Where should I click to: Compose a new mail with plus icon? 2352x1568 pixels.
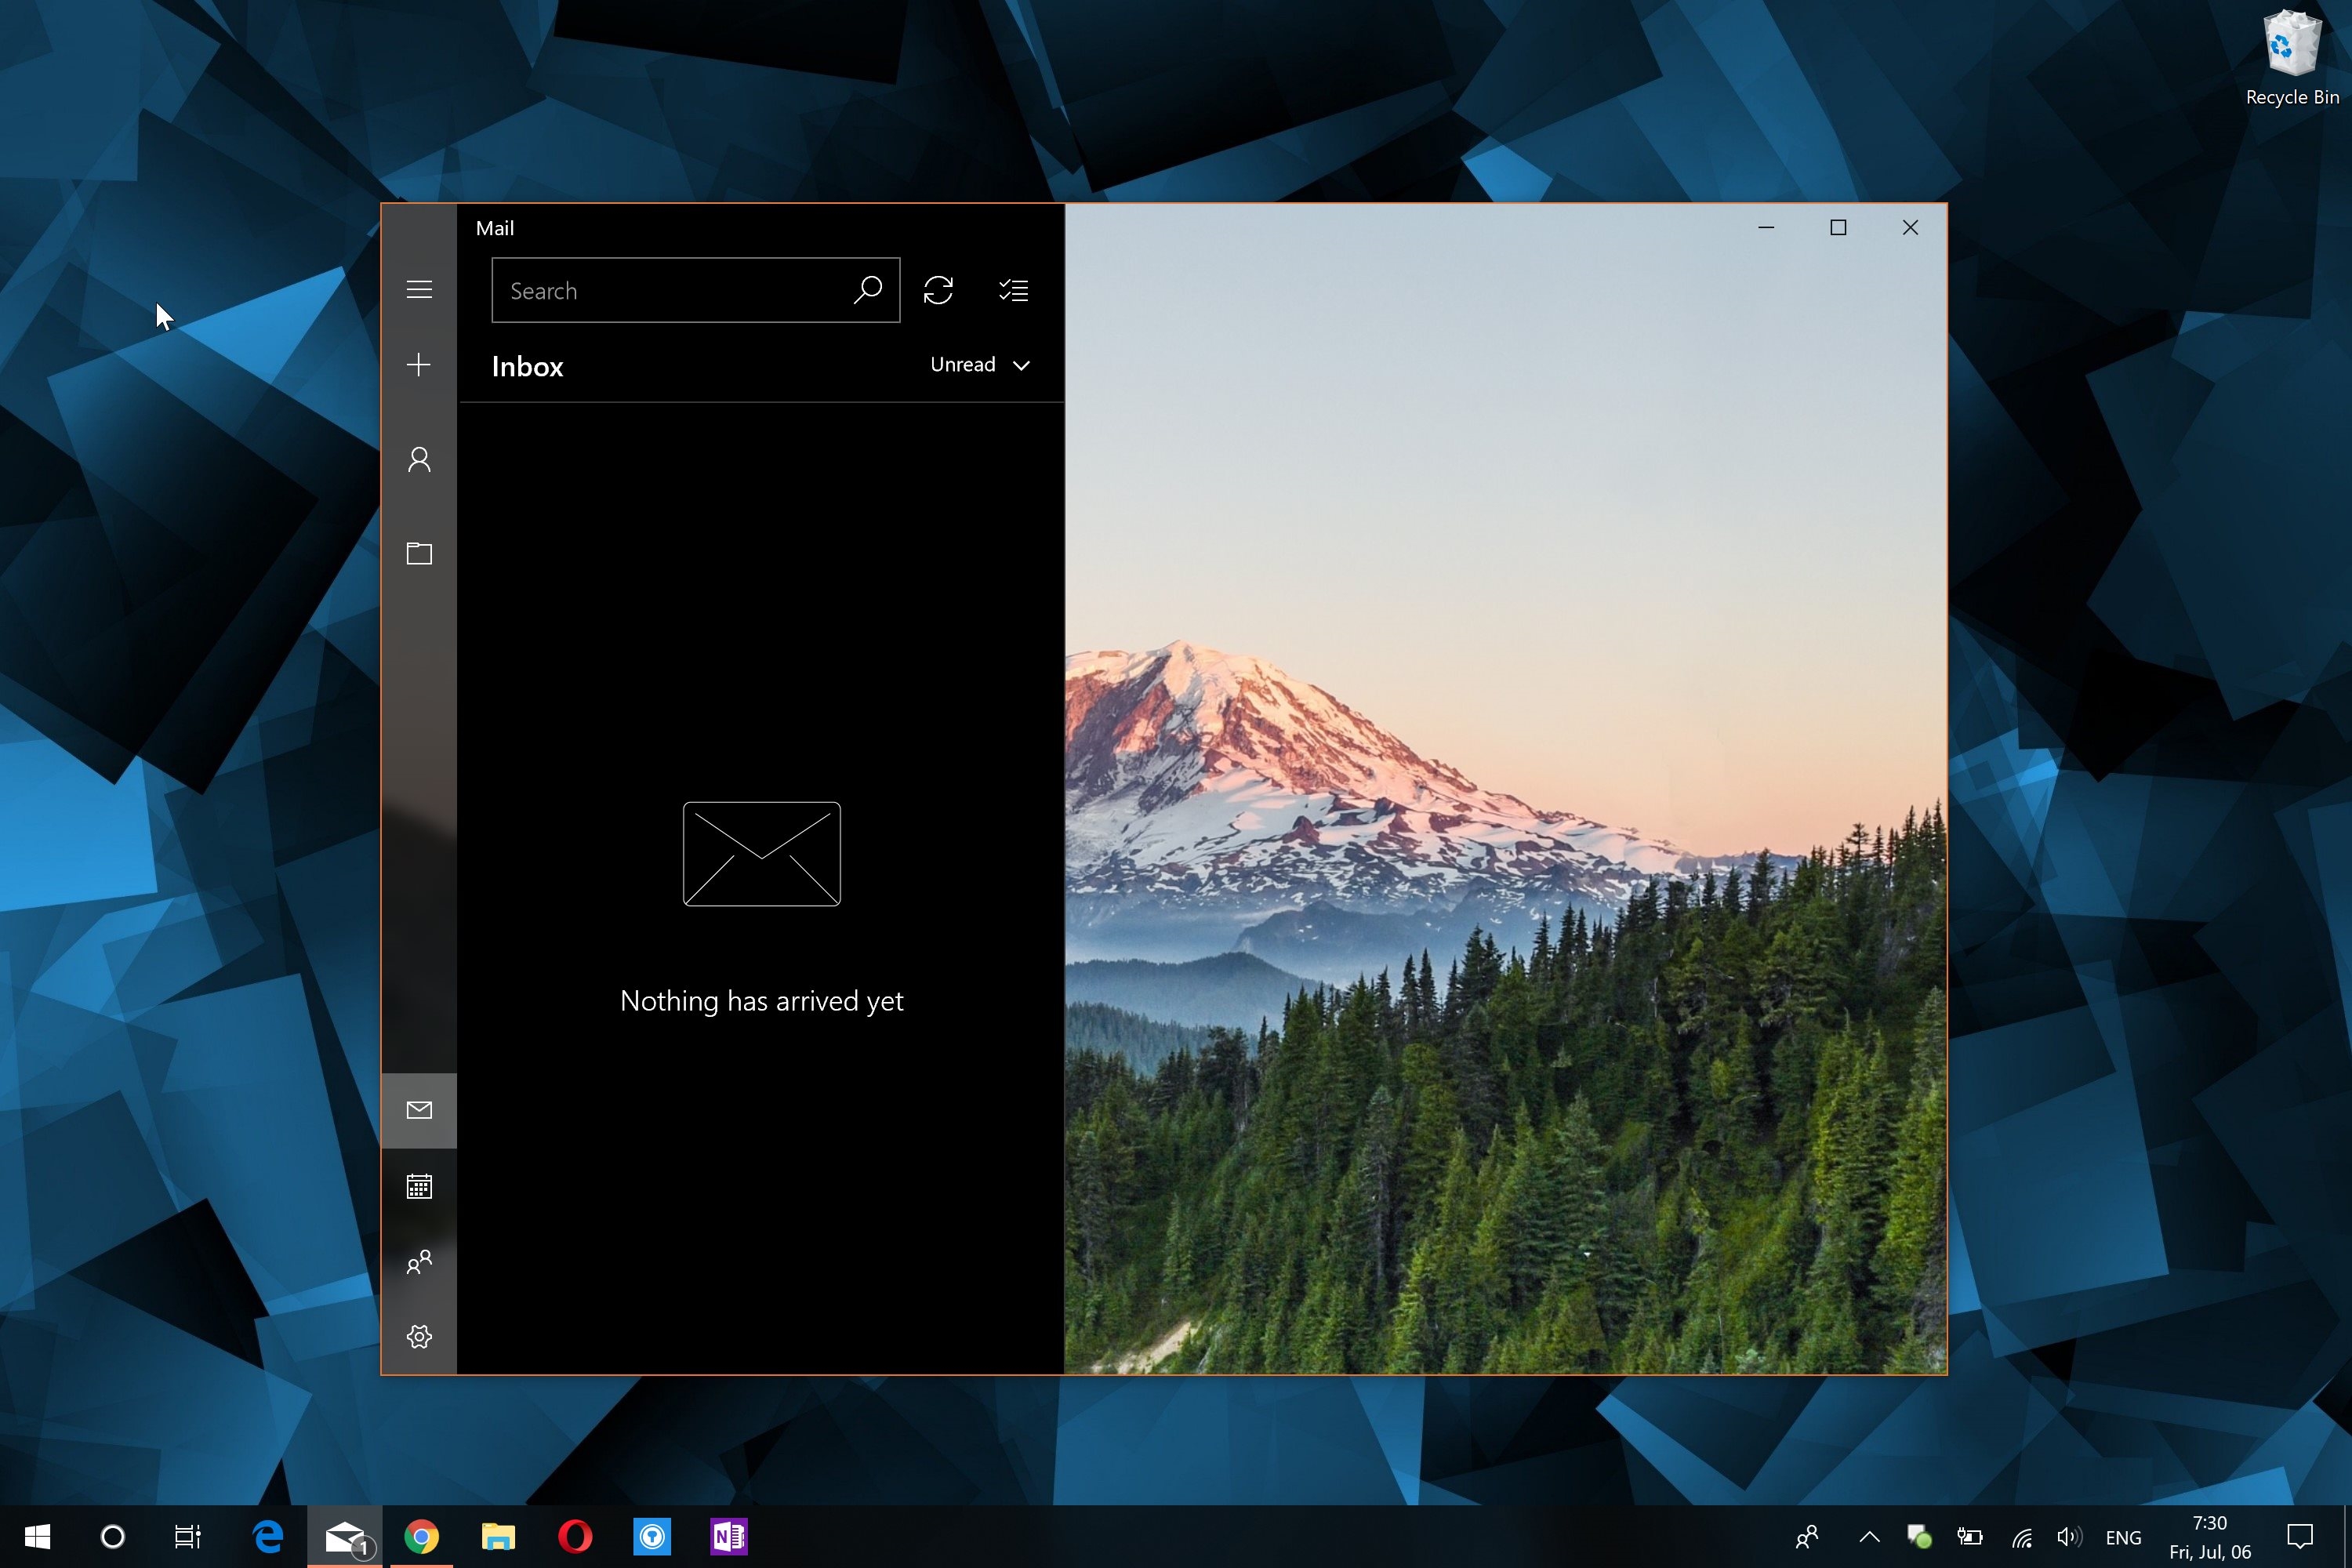pos(419,364)
